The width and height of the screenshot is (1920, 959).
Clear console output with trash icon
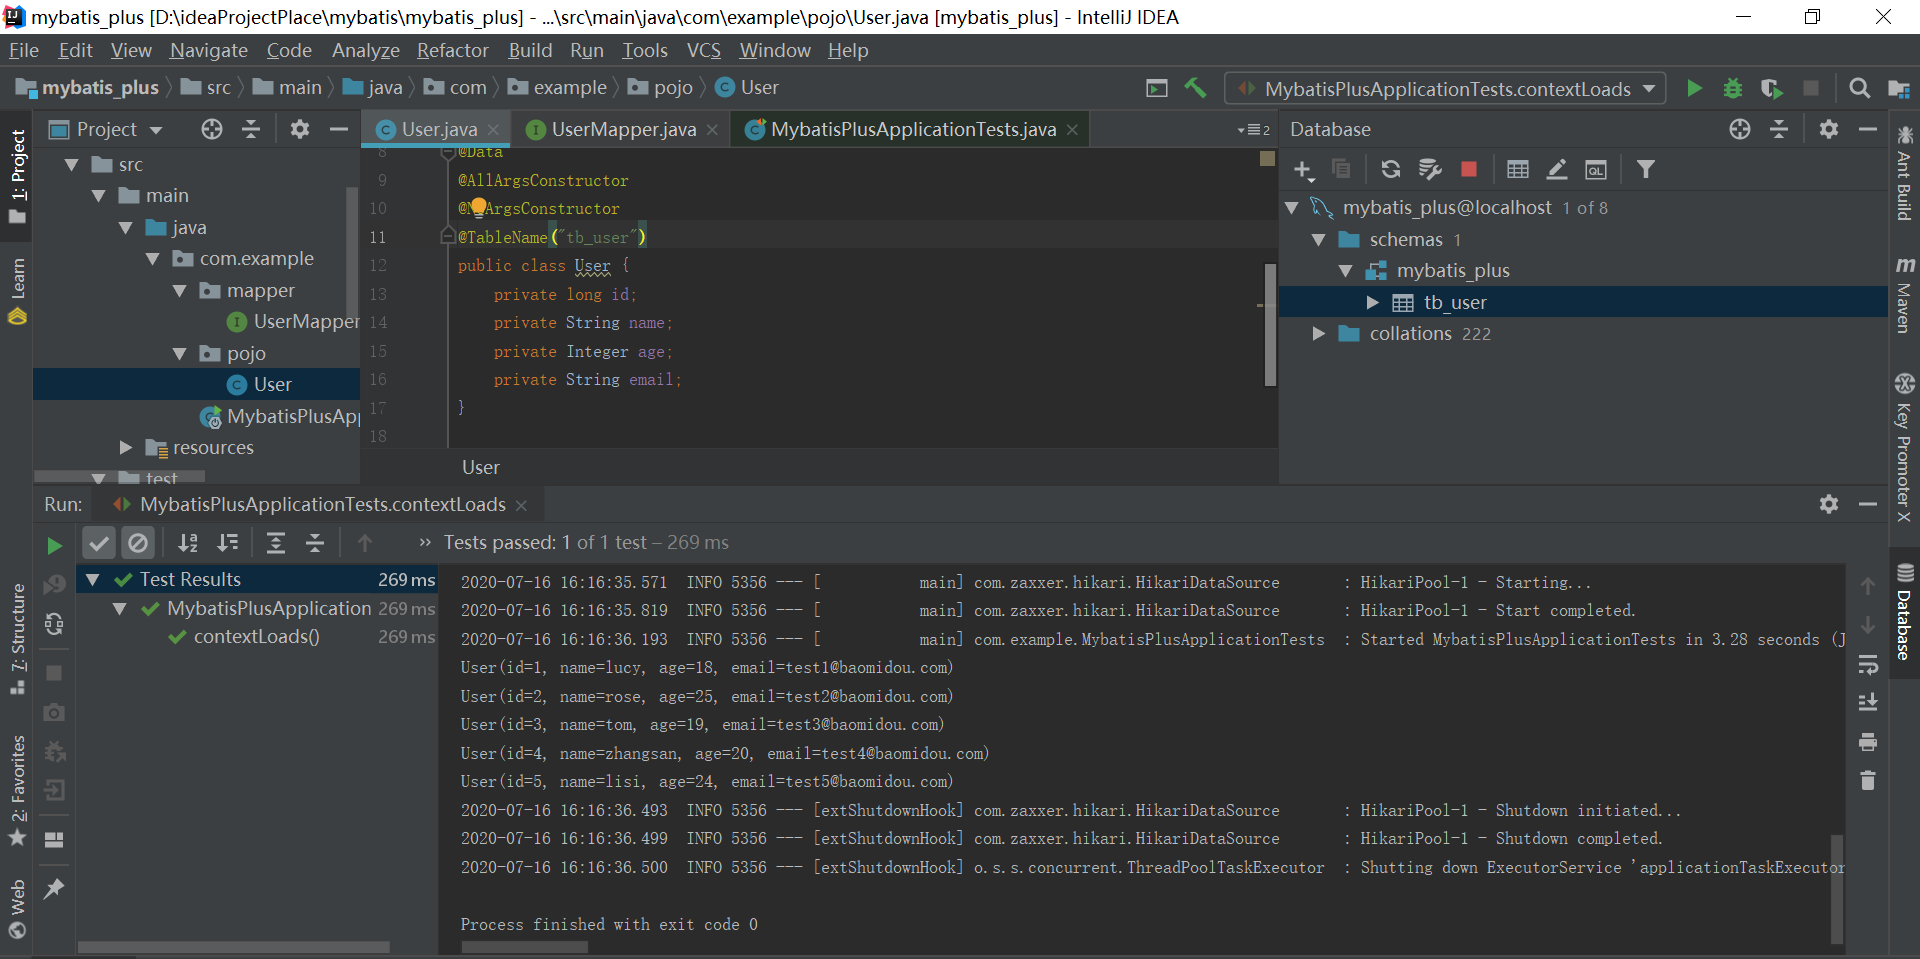pos(1868,780)
